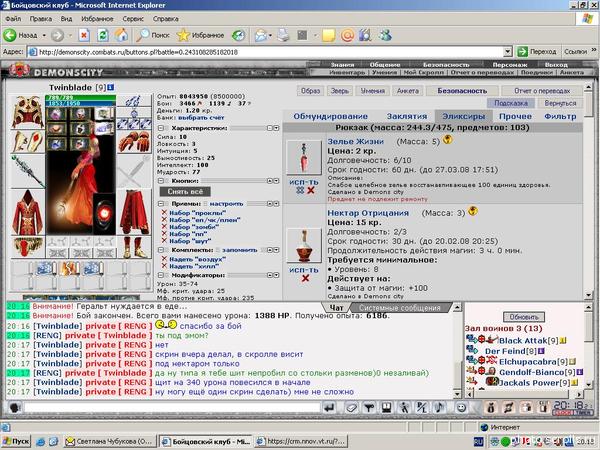Select the equipped staff weapon slot

(28, 171)
